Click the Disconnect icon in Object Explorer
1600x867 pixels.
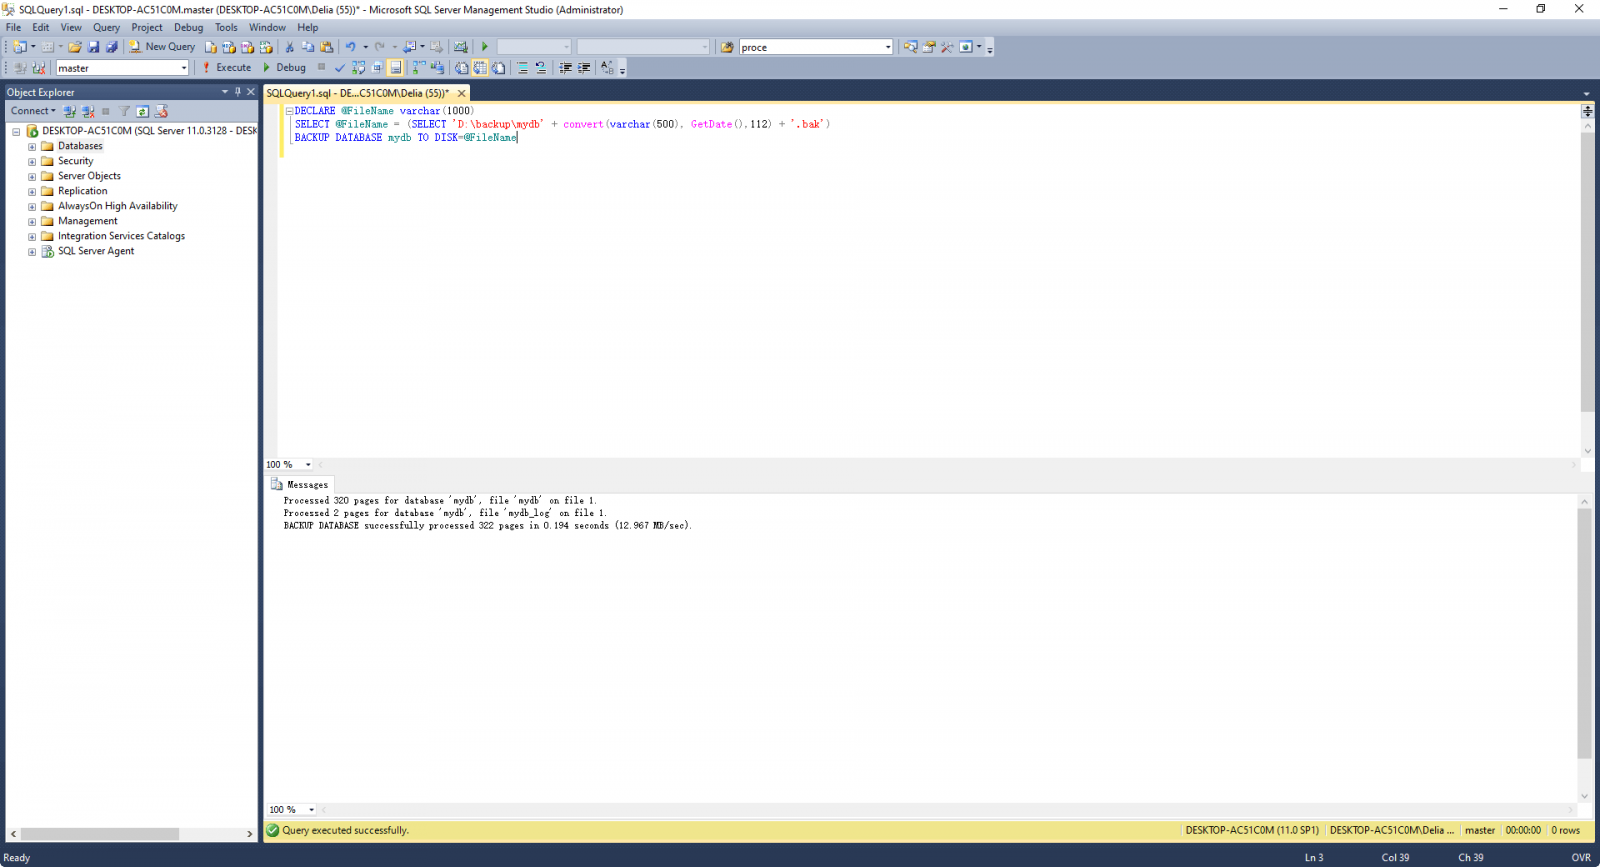pos(88,111)
